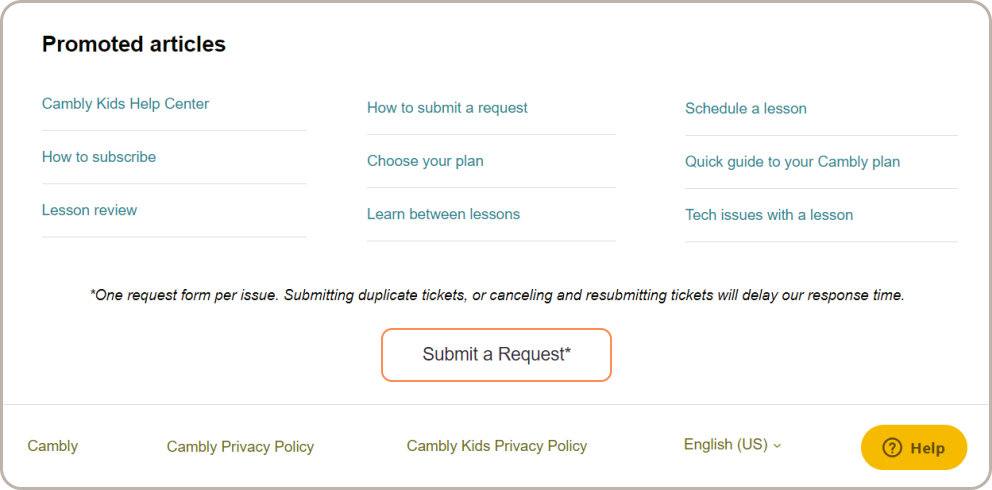Click the Promoted articles heading

tap(134, 44)
